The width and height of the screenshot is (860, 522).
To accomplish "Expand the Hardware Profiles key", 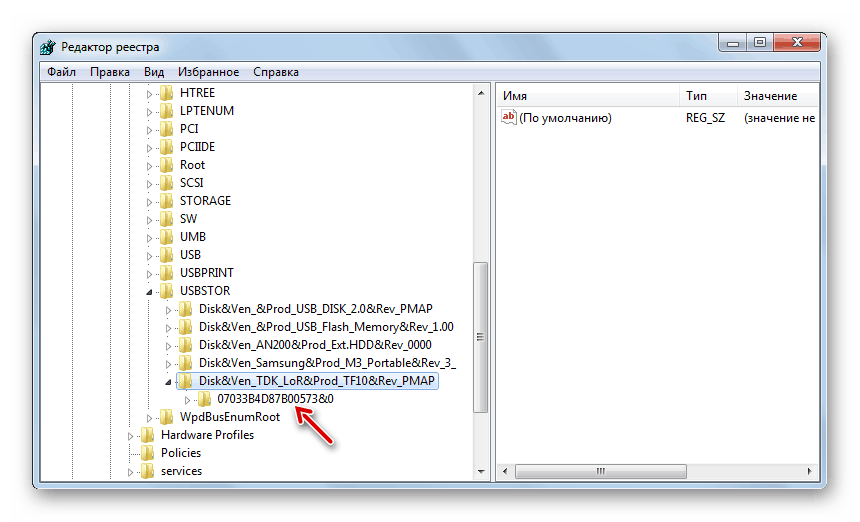I will [x=131, y=436].
